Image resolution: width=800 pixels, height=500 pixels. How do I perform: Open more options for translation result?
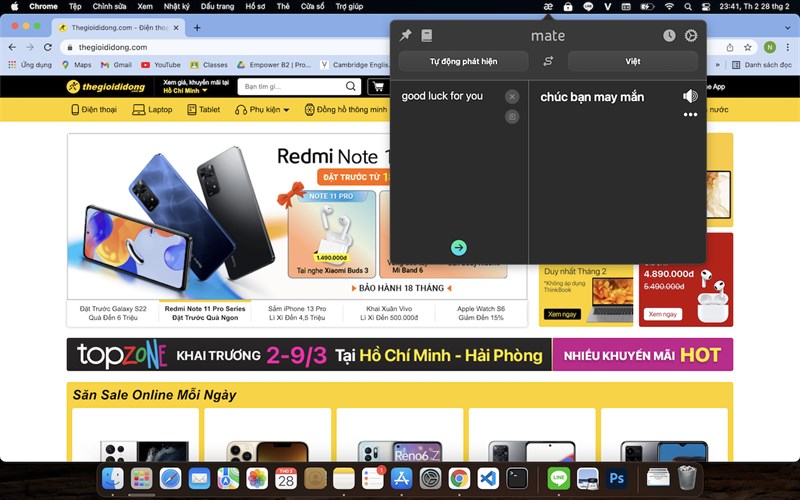690,115
